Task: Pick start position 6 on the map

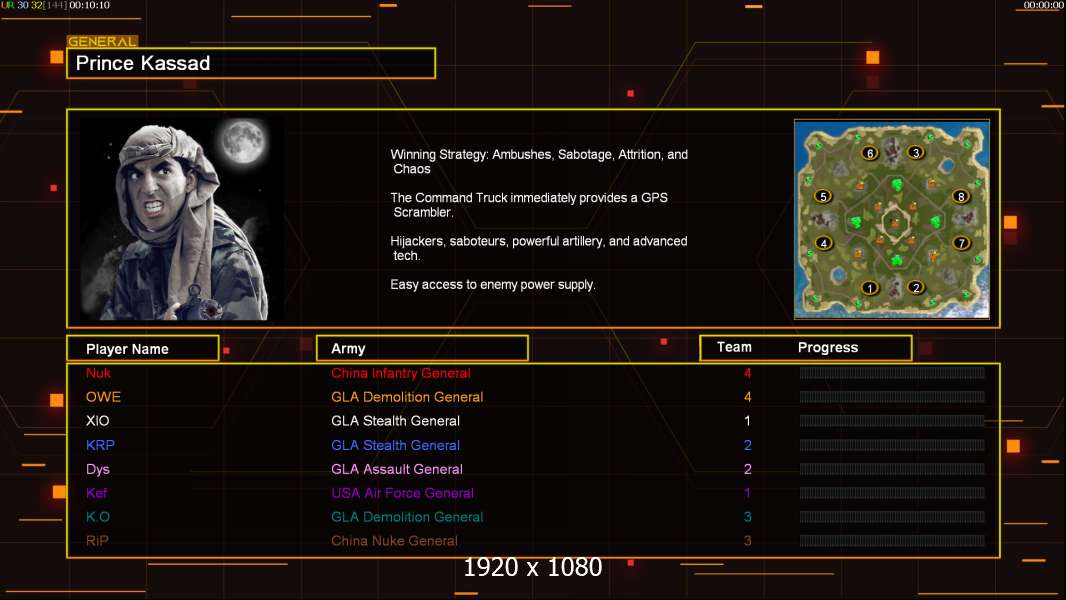Action: tap(870, 153)
